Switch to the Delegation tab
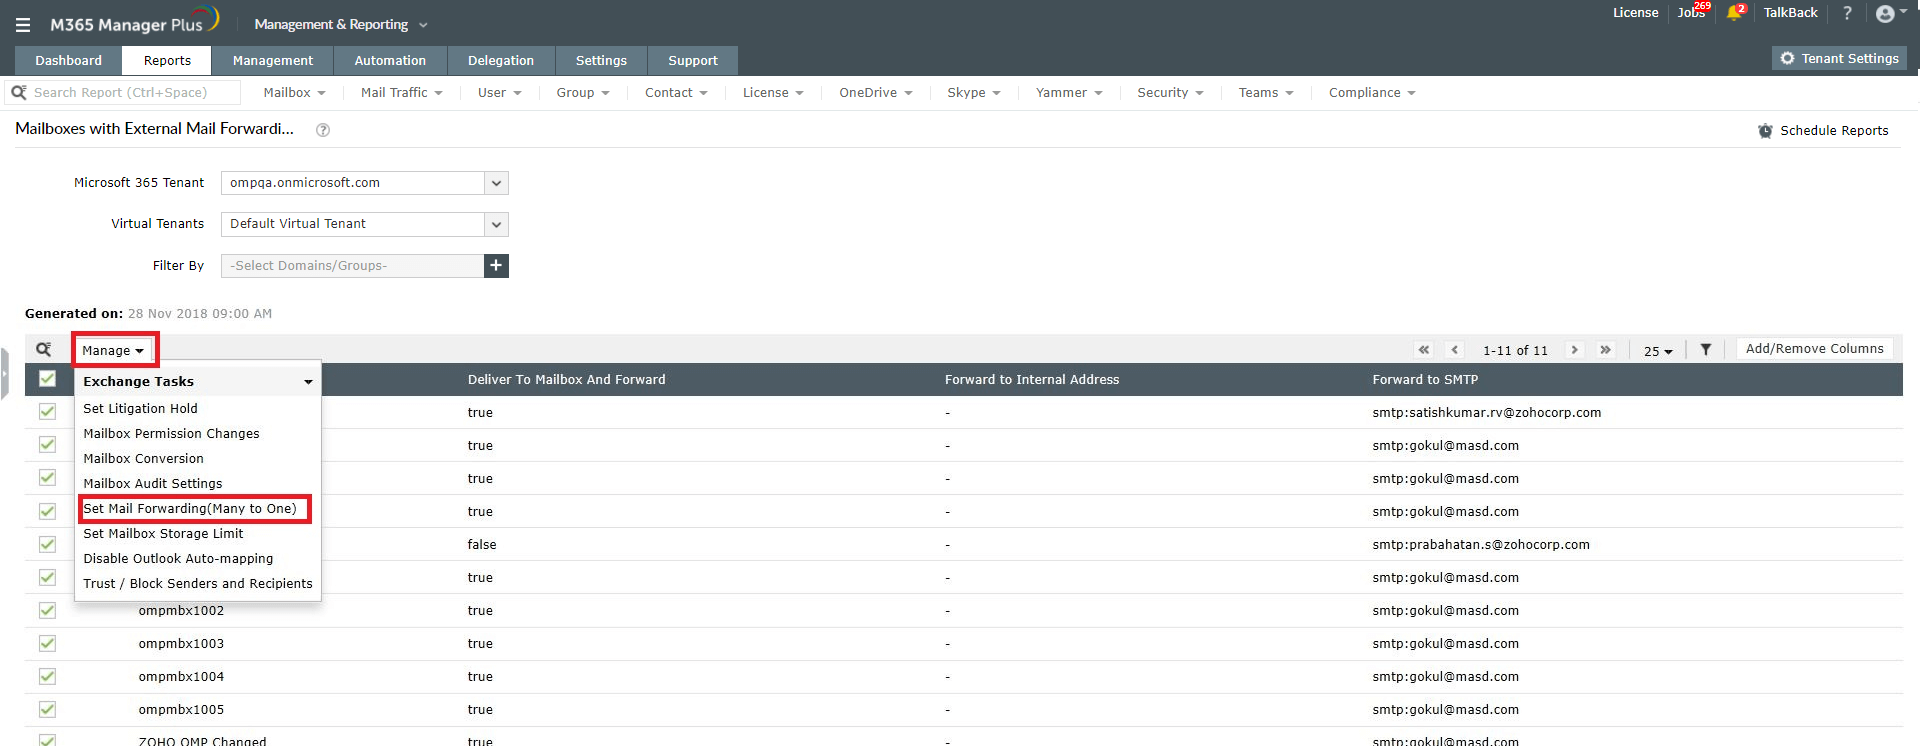 tap(501, 61)
